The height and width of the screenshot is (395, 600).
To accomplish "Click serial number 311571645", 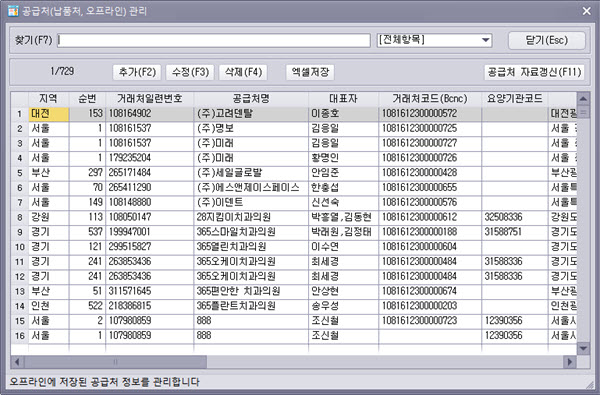I will pyautogui.click(x=150, y=291).
